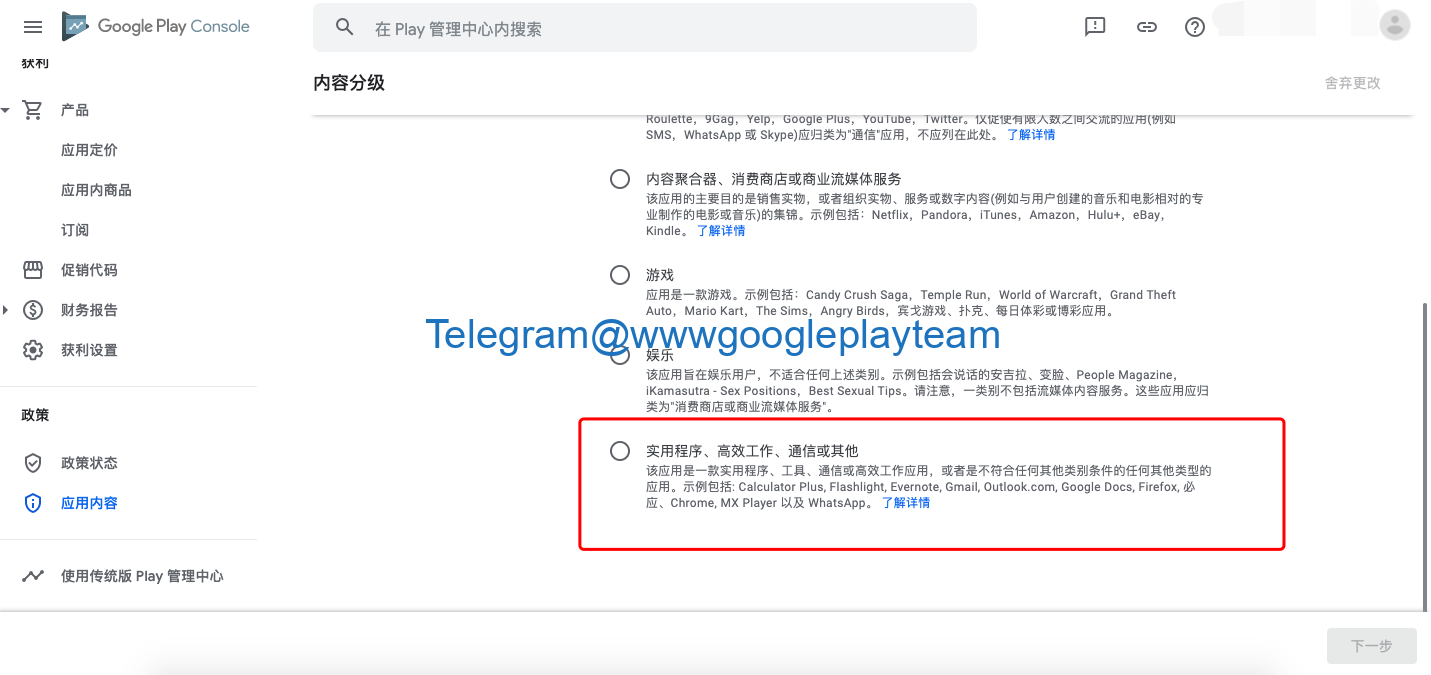Click the 舍弃更改 button
1431x675 pixels.
[1352, 83]
